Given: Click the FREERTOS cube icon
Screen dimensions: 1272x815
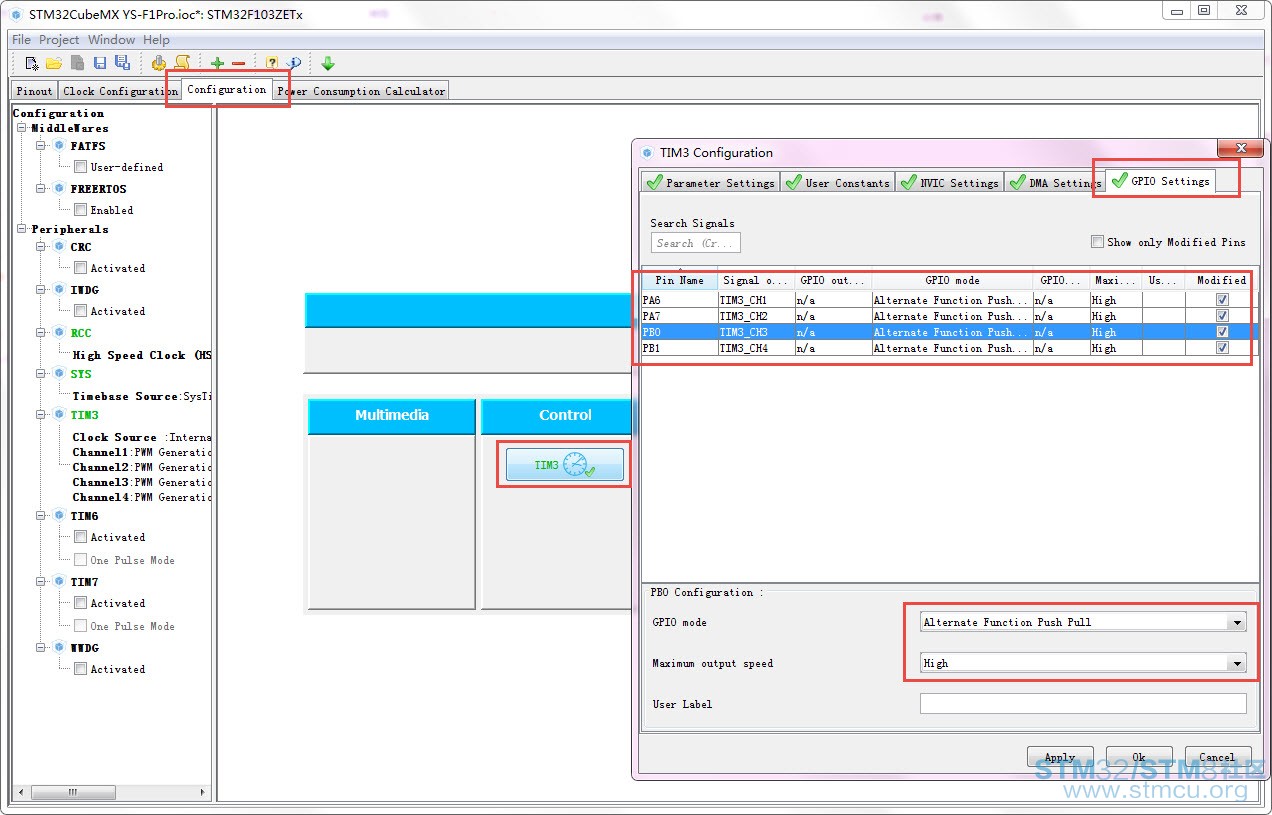Looking at the screenshot, I should 59,189.
